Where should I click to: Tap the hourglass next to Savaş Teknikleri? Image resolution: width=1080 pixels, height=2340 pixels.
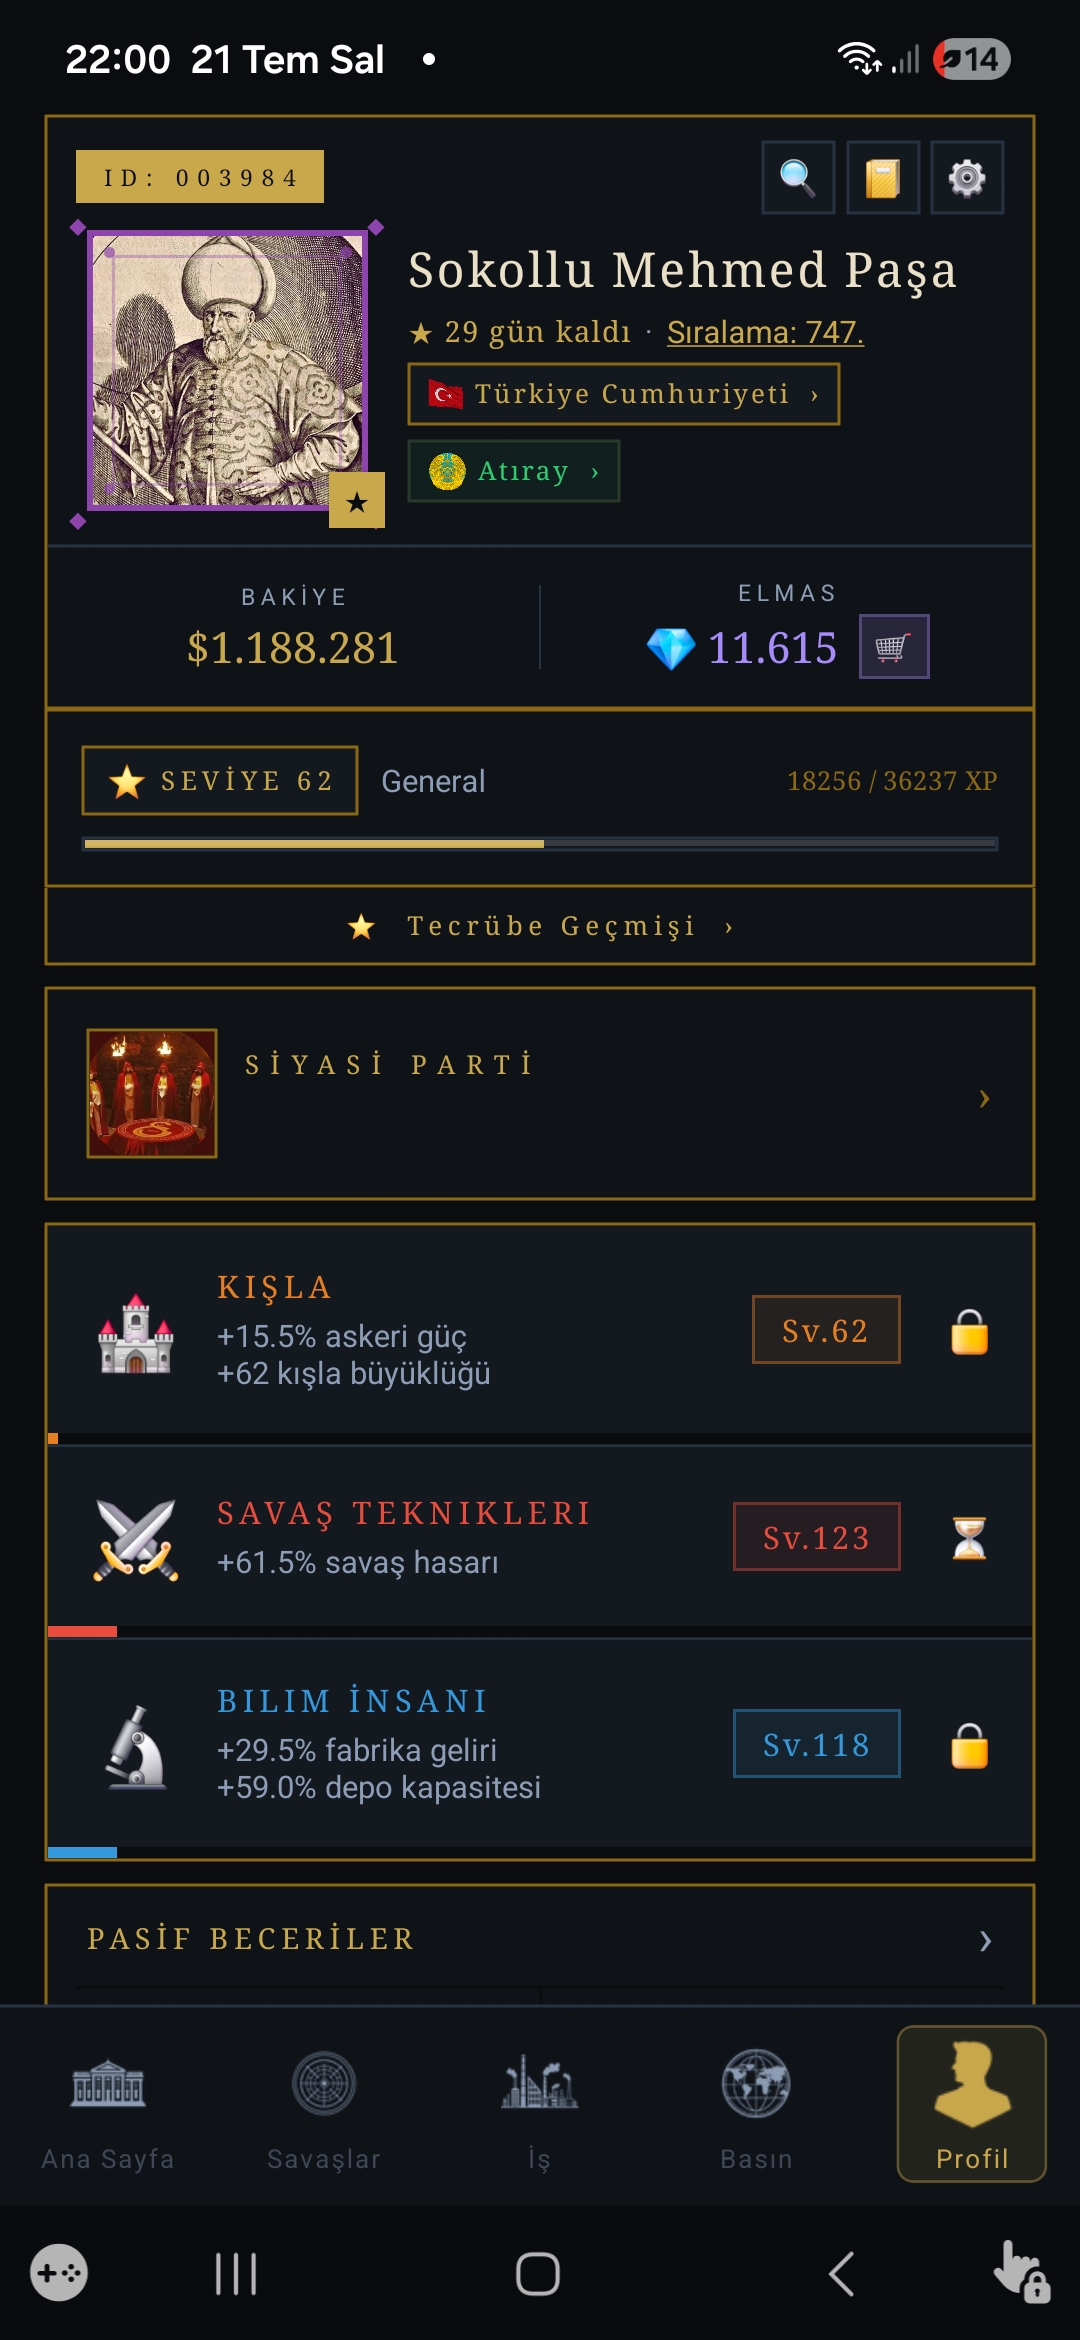[x=969, y=1538]
